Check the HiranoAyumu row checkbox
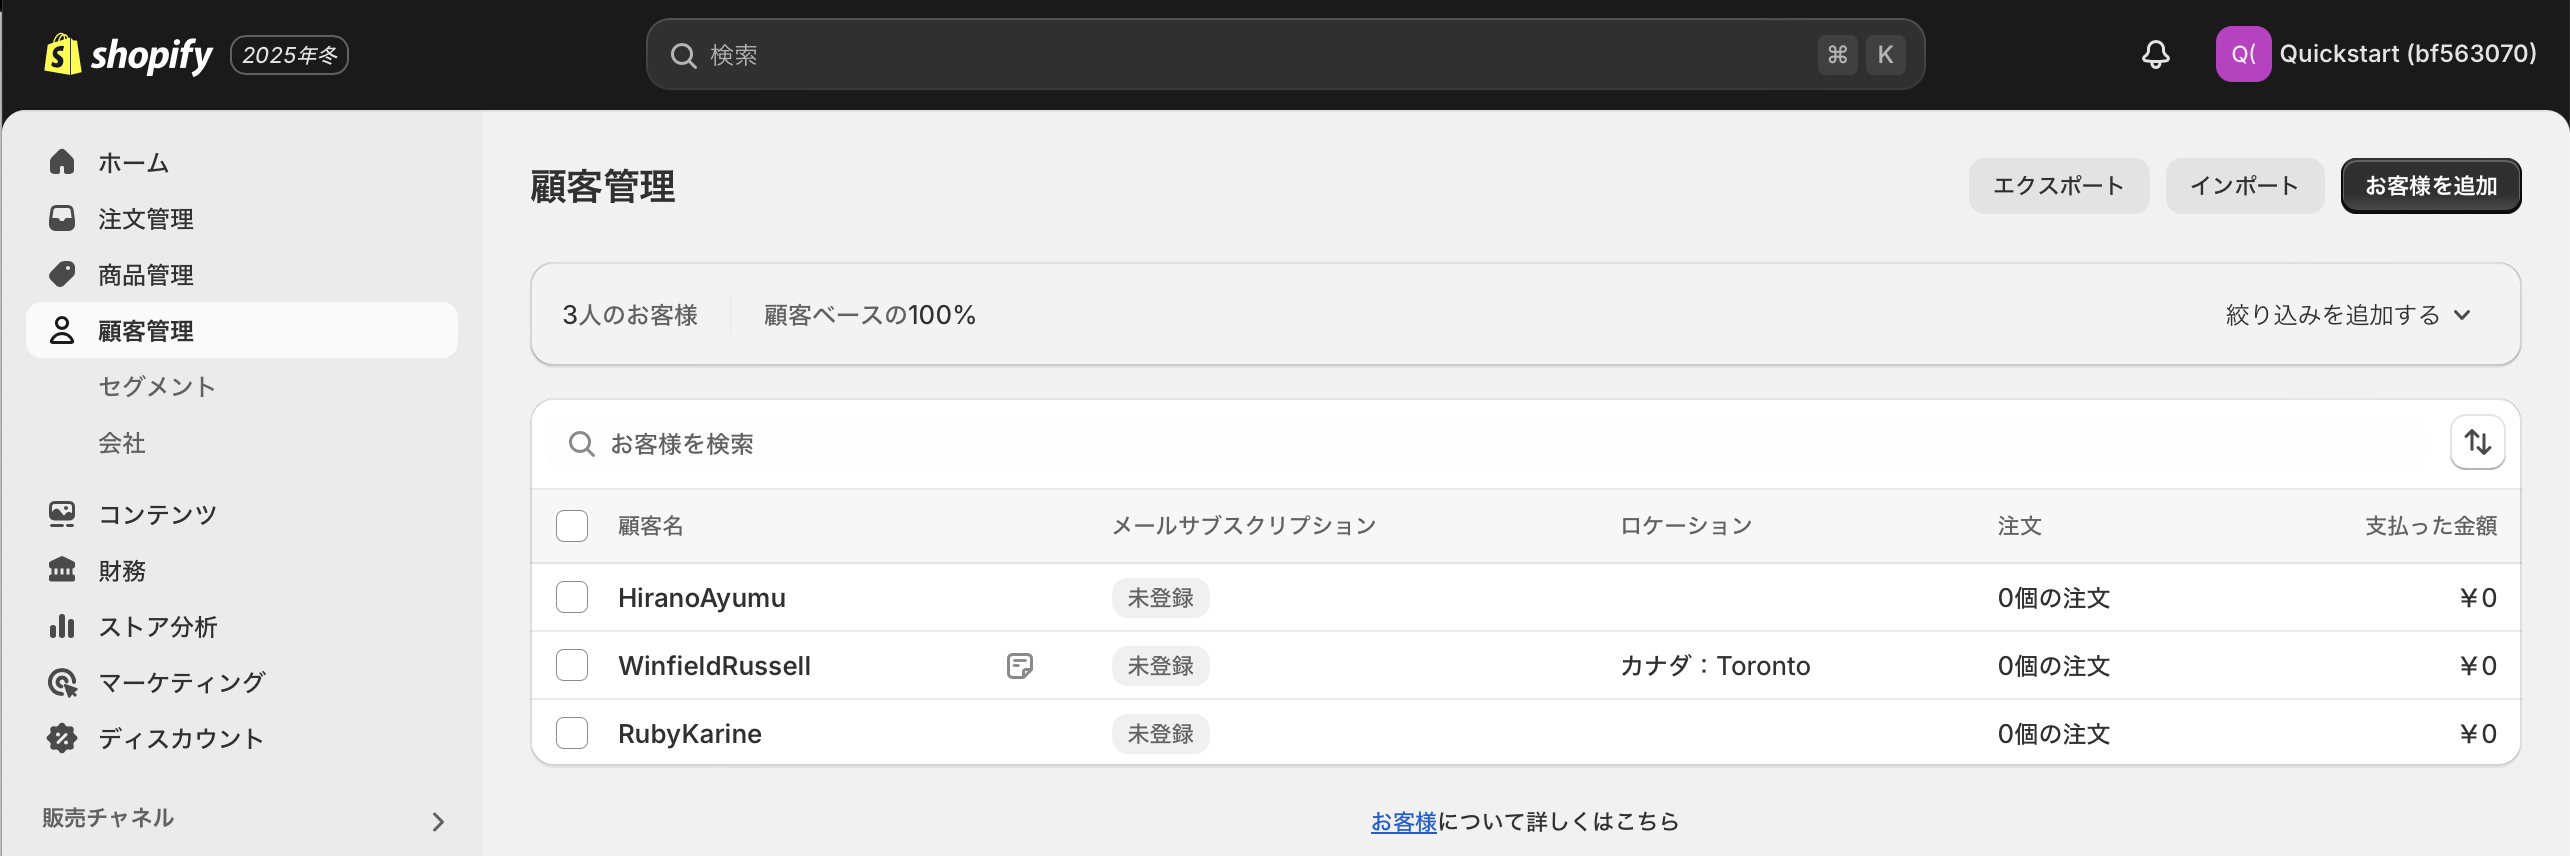This screenshot has width=2570, height=856. click(572, 597)
